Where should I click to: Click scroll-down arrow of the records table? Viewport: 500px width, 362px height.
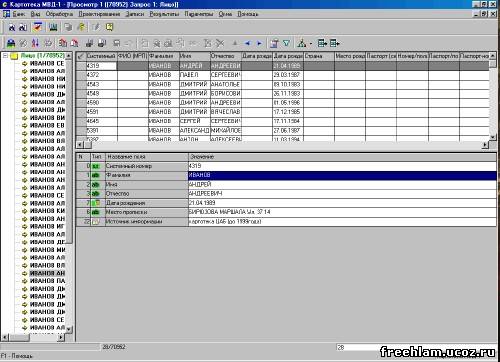pyautogui.click(x=493, y=137)
